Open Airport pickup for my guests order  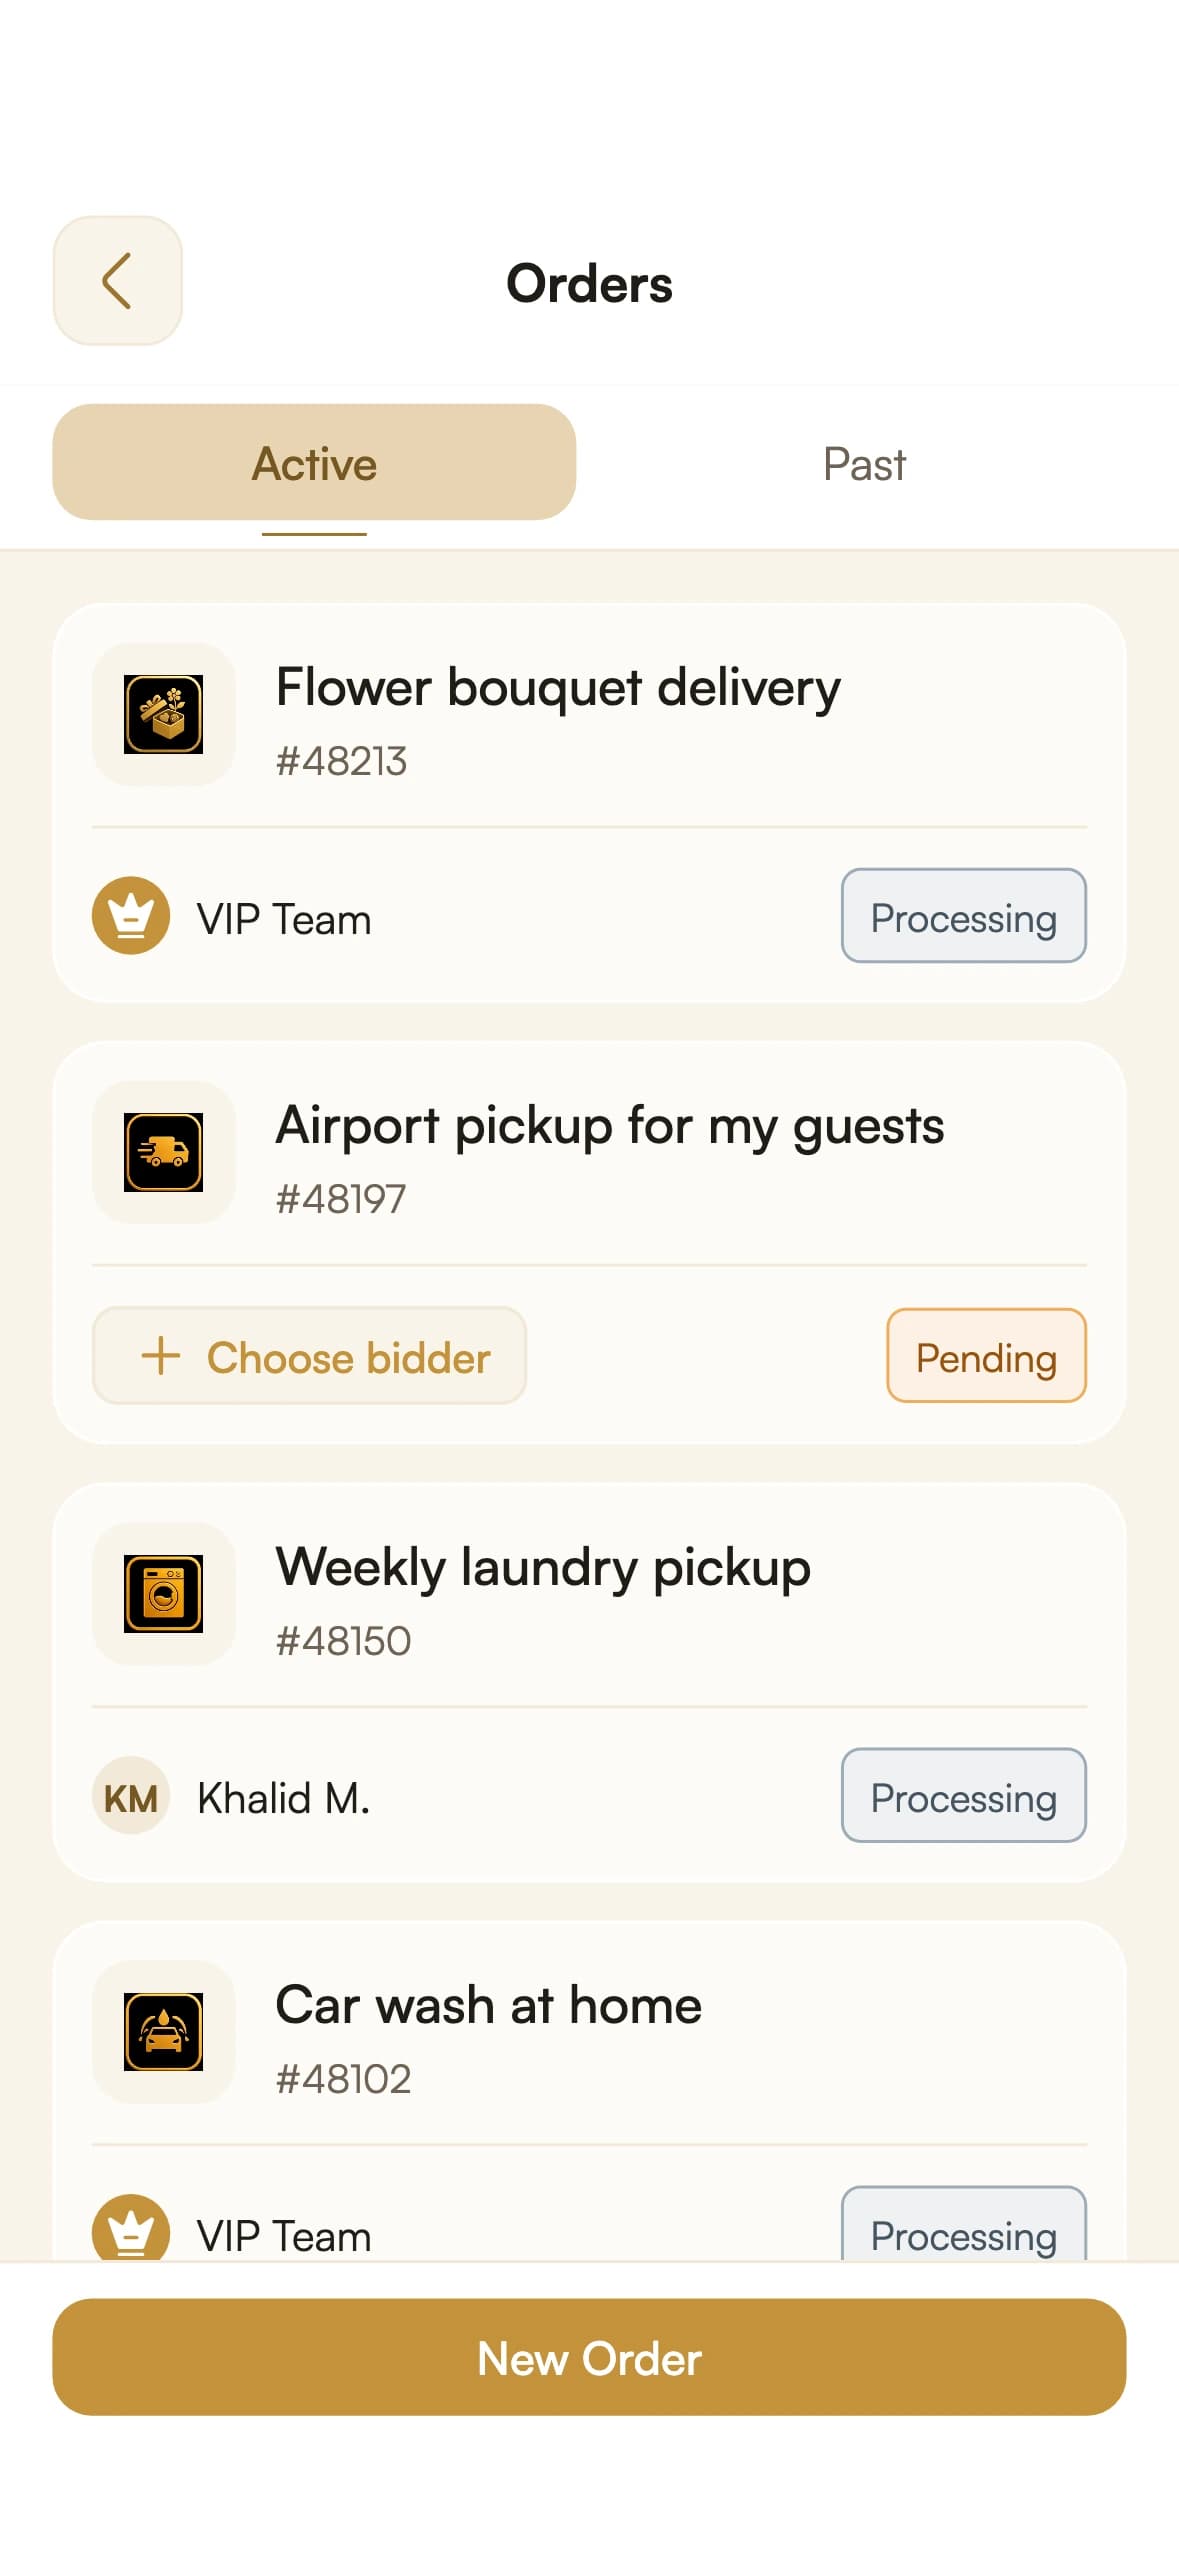[610, 1127]
